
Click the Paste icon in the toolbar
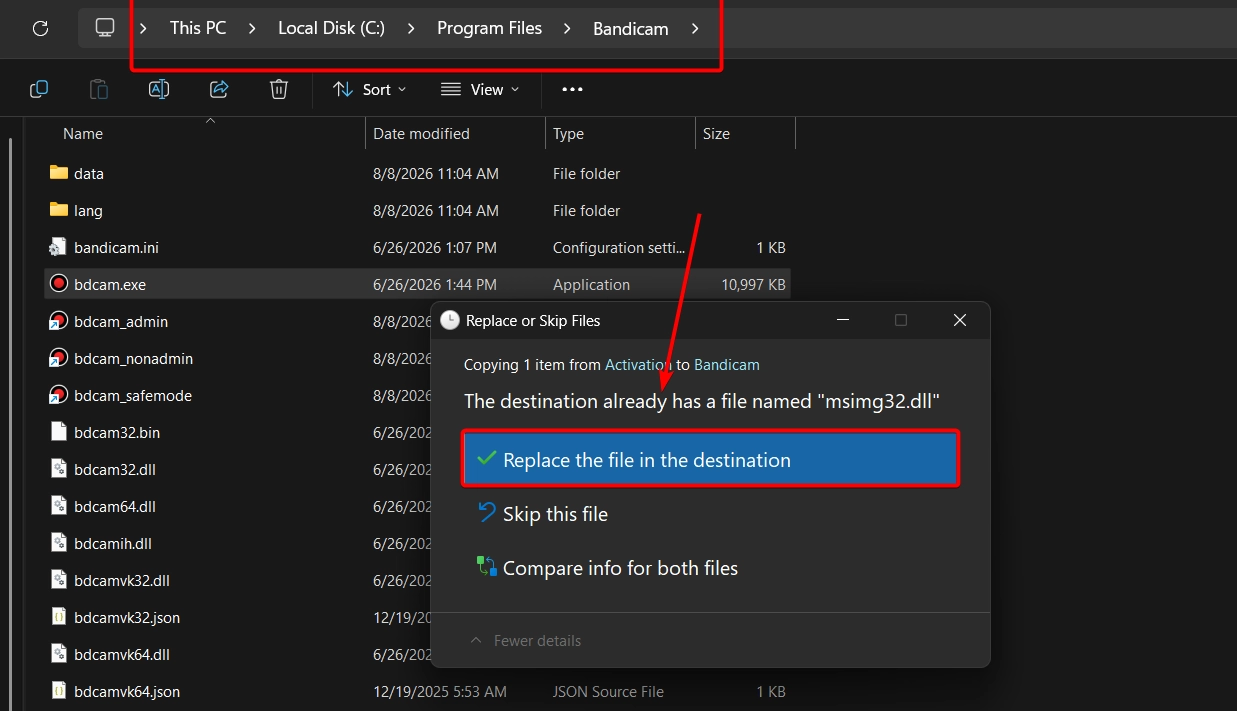[99, 89]
